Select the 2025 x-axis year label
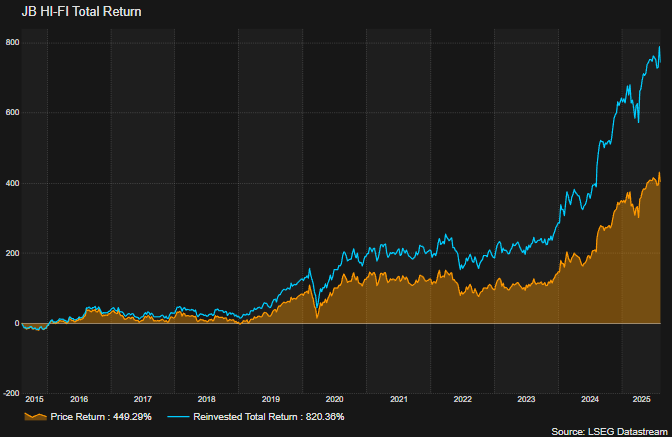This screenshot has height=437, width=672. click(641, 398)
